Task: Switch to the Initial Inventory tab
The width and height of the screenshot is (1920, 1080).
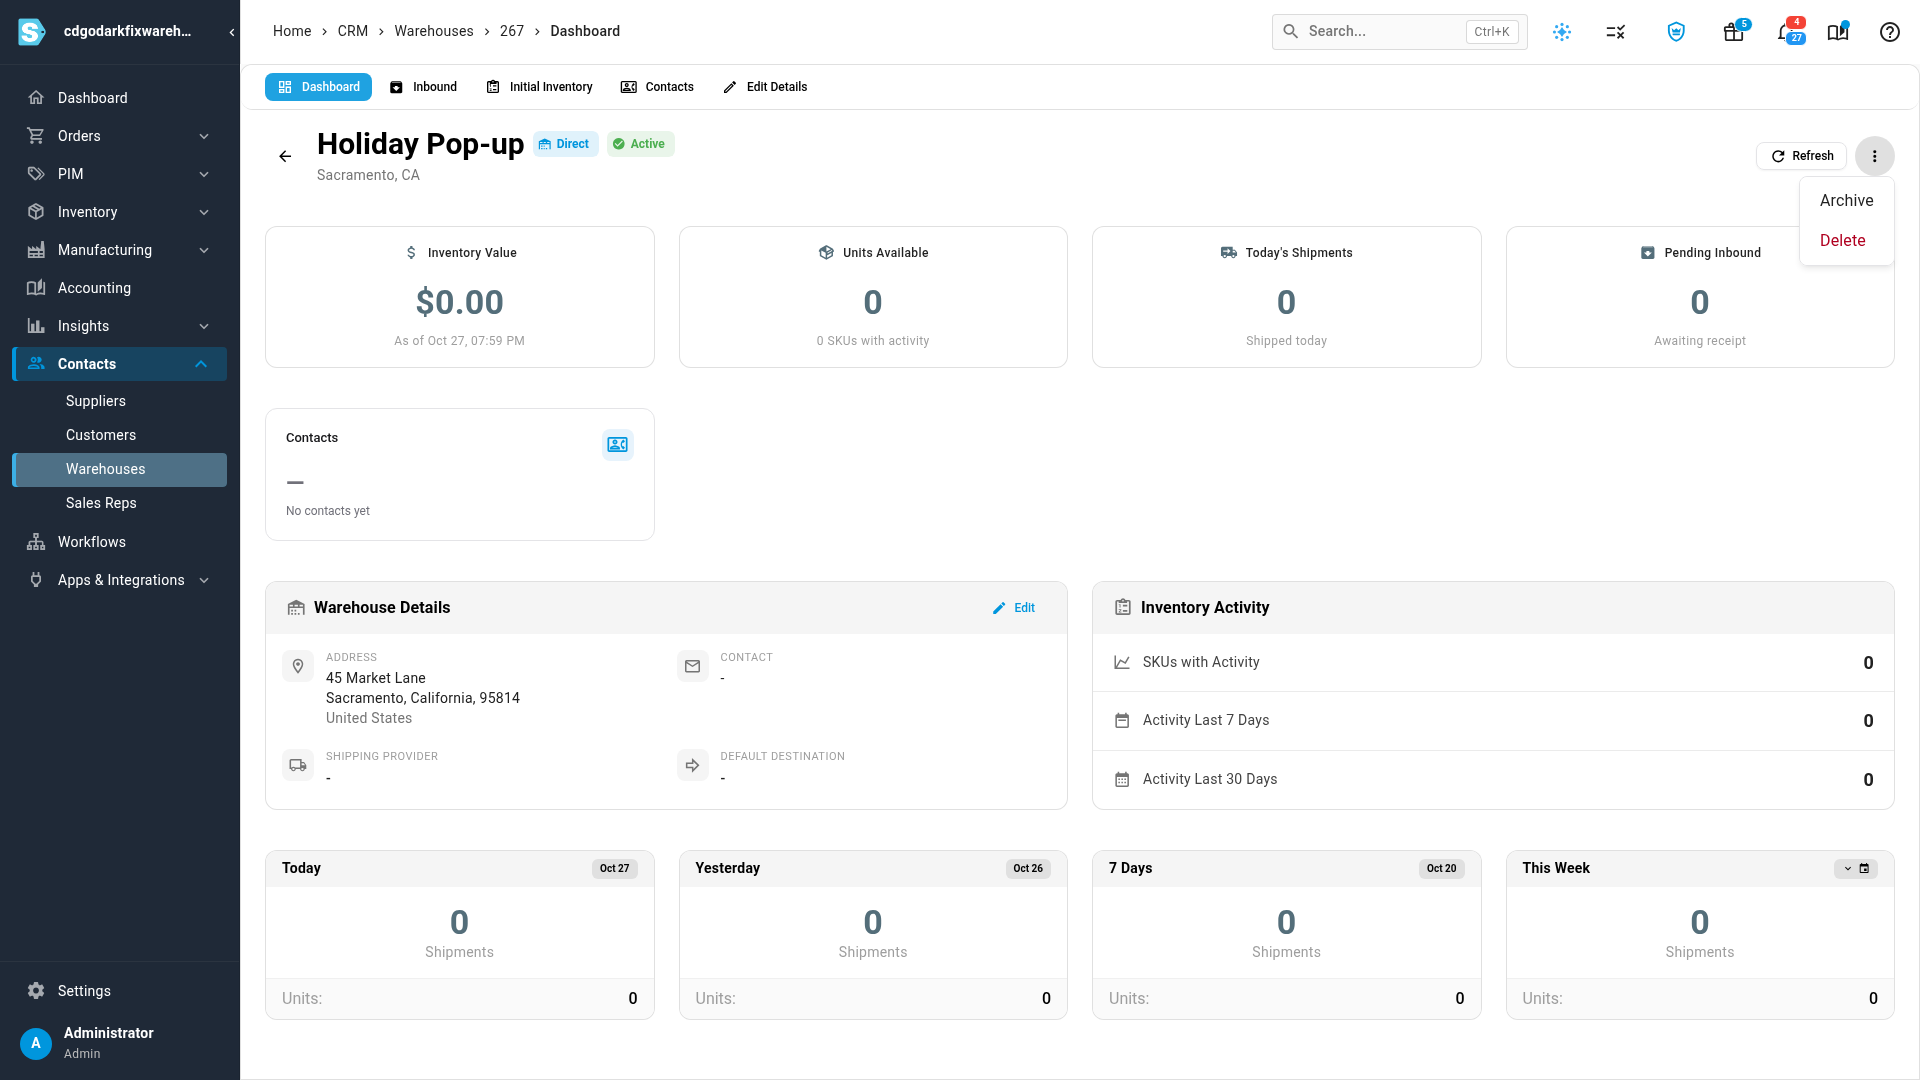Action: click(x=539, y=87)
